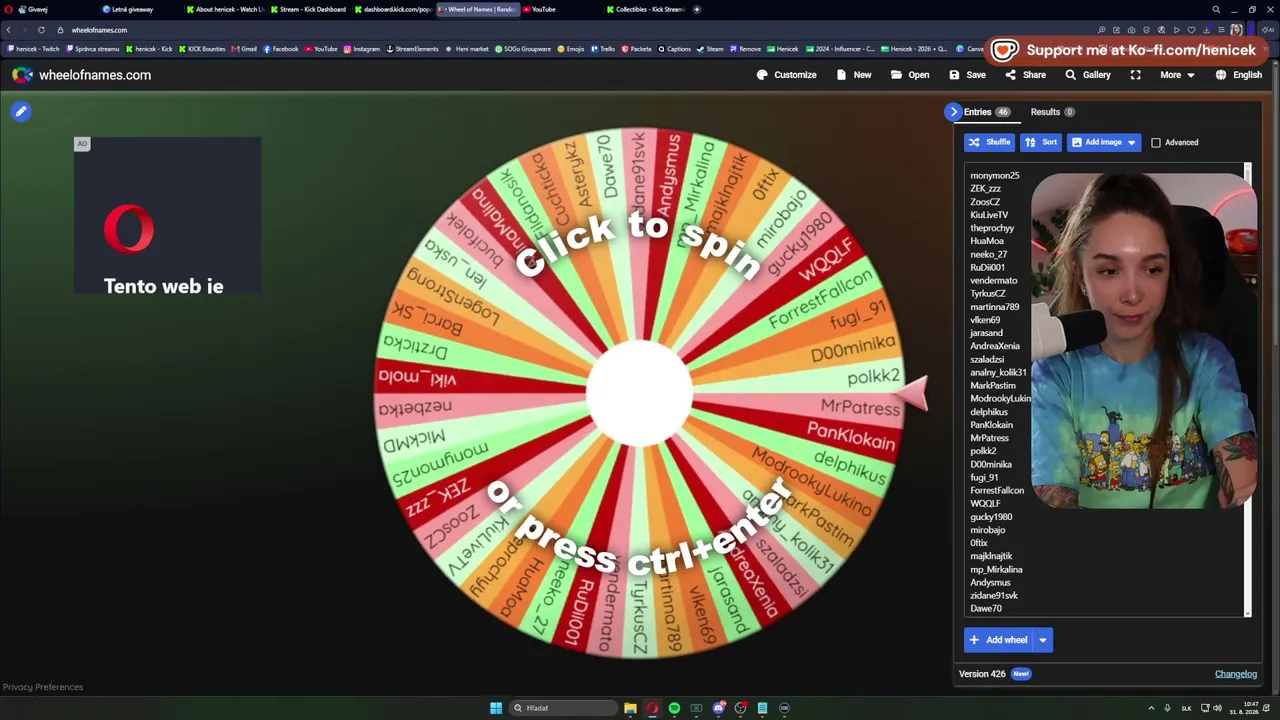This screenshot has height=720, width=1280.
Task: Open Privacy Preferences link
Action: 43,687
